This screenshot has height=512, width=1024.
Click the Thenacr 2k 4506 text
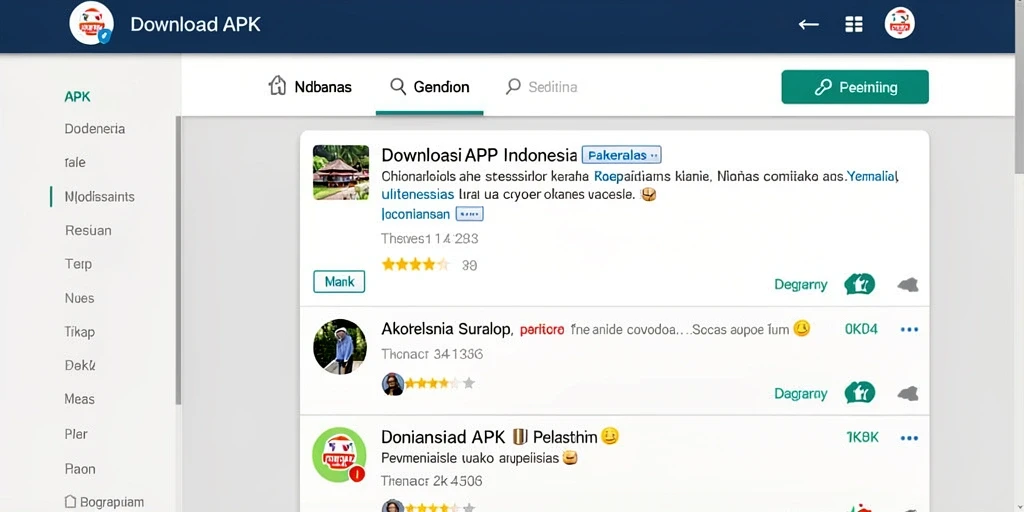431,481
